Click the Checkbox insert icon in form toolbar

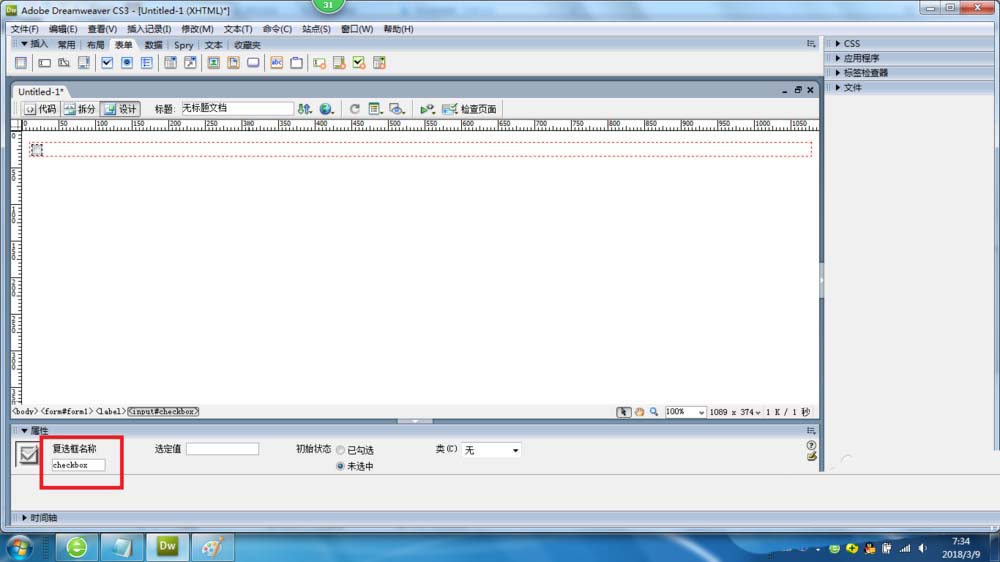coord(107,63)
